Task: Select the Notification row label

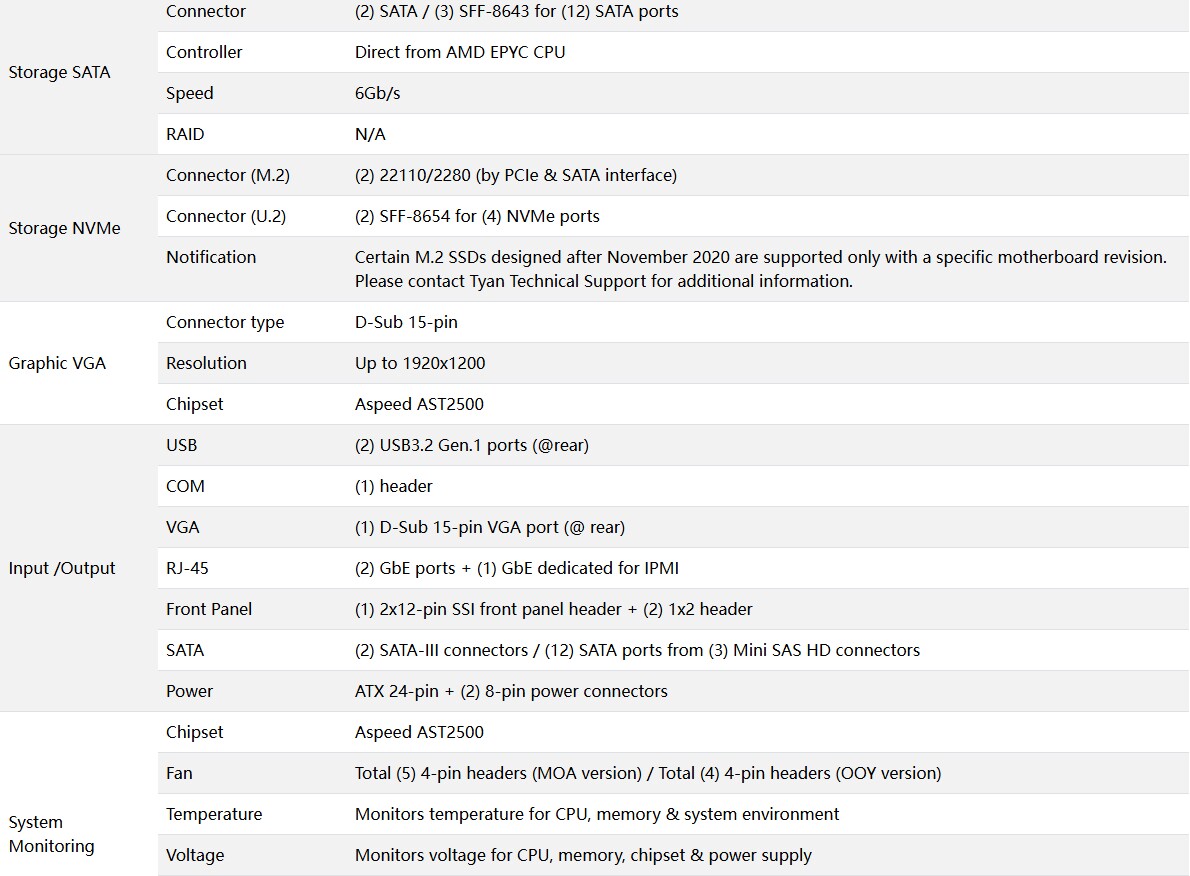Action: 211,257
